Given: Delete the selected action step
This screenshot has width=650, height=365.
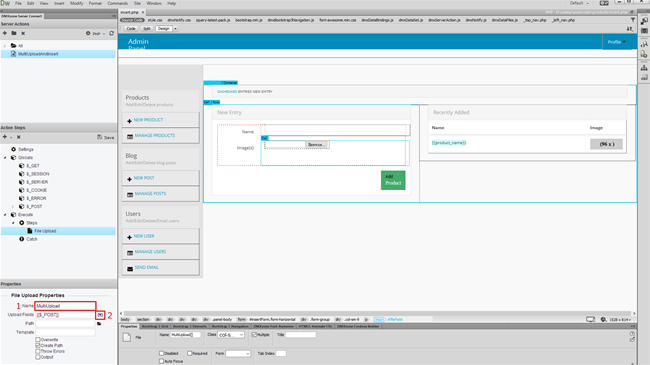Looking at the screenshot, I should pyautogui.click(x=18, y=137).
